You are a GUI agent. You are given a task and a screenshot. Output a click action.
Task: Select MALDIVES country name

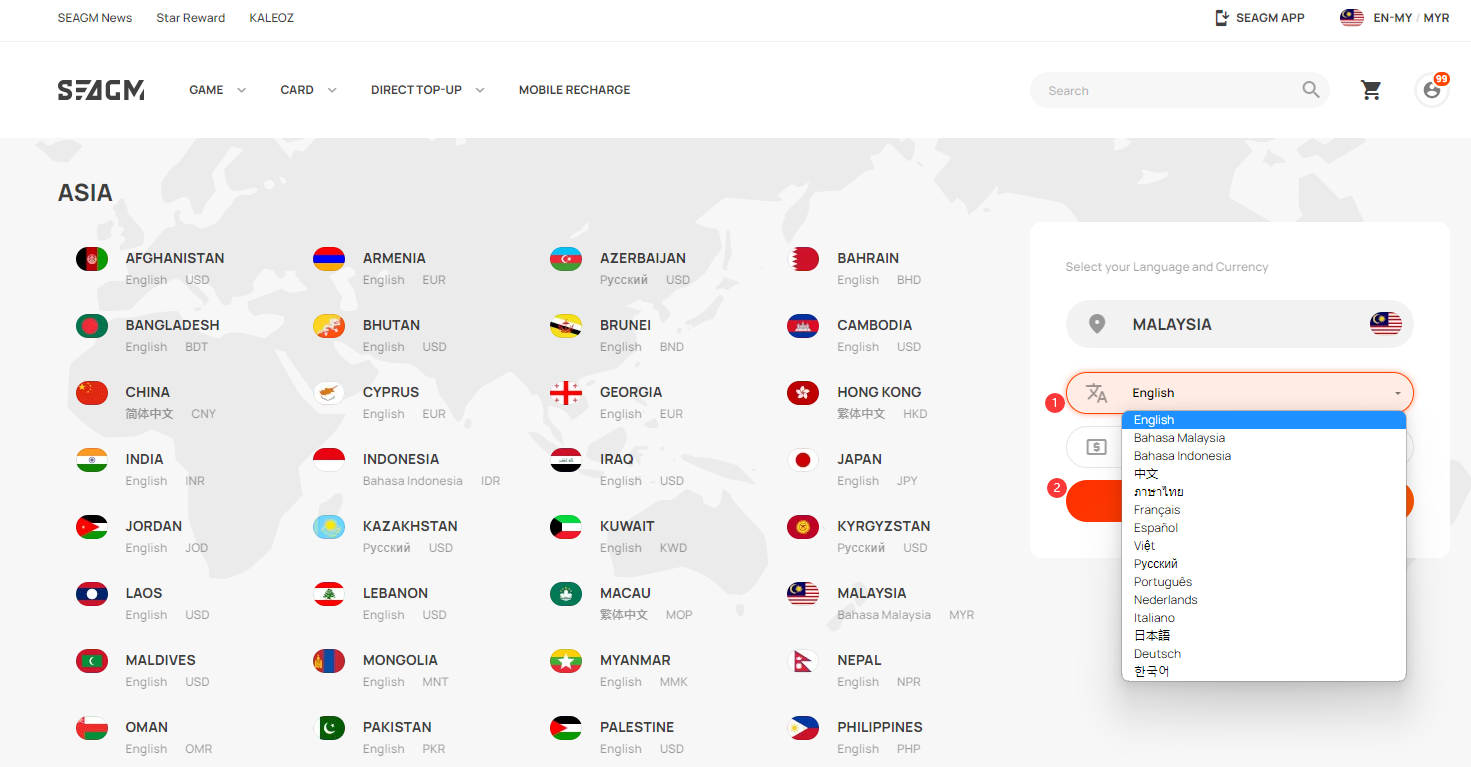[x=161, y=660]
